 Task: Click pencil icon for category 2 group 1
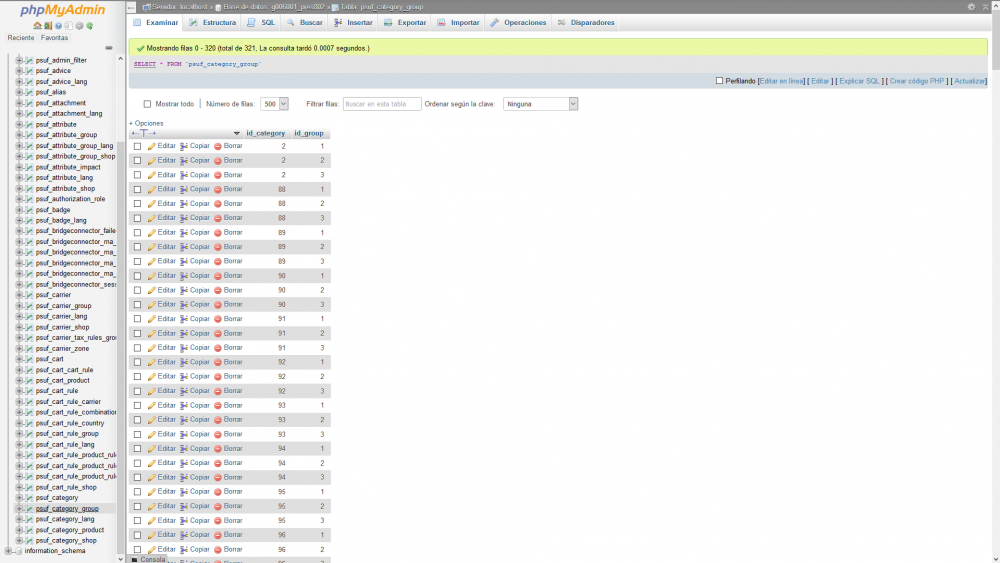pos(152,146)
